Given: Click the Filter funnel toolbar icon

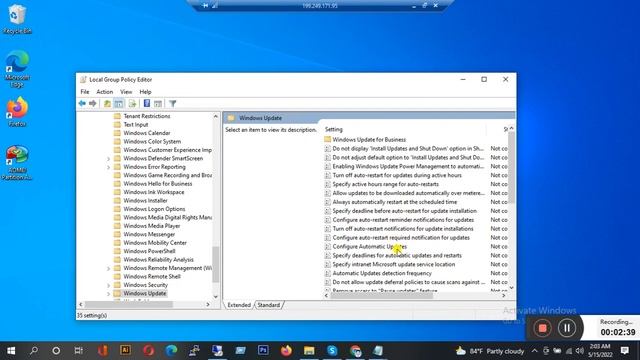Looking at the screenshot, I should [x=173, y=104].
